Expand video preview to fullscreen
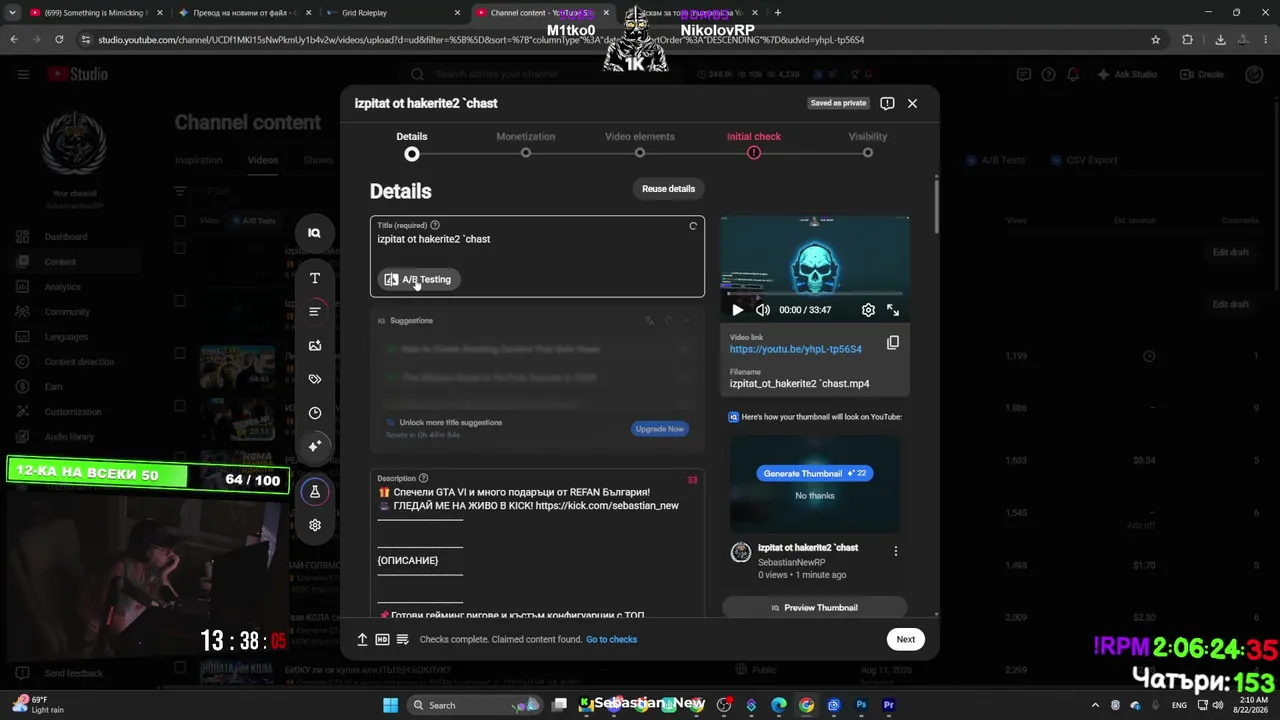The height and width of the screenshot is (720, 1280). coord(893,310)
